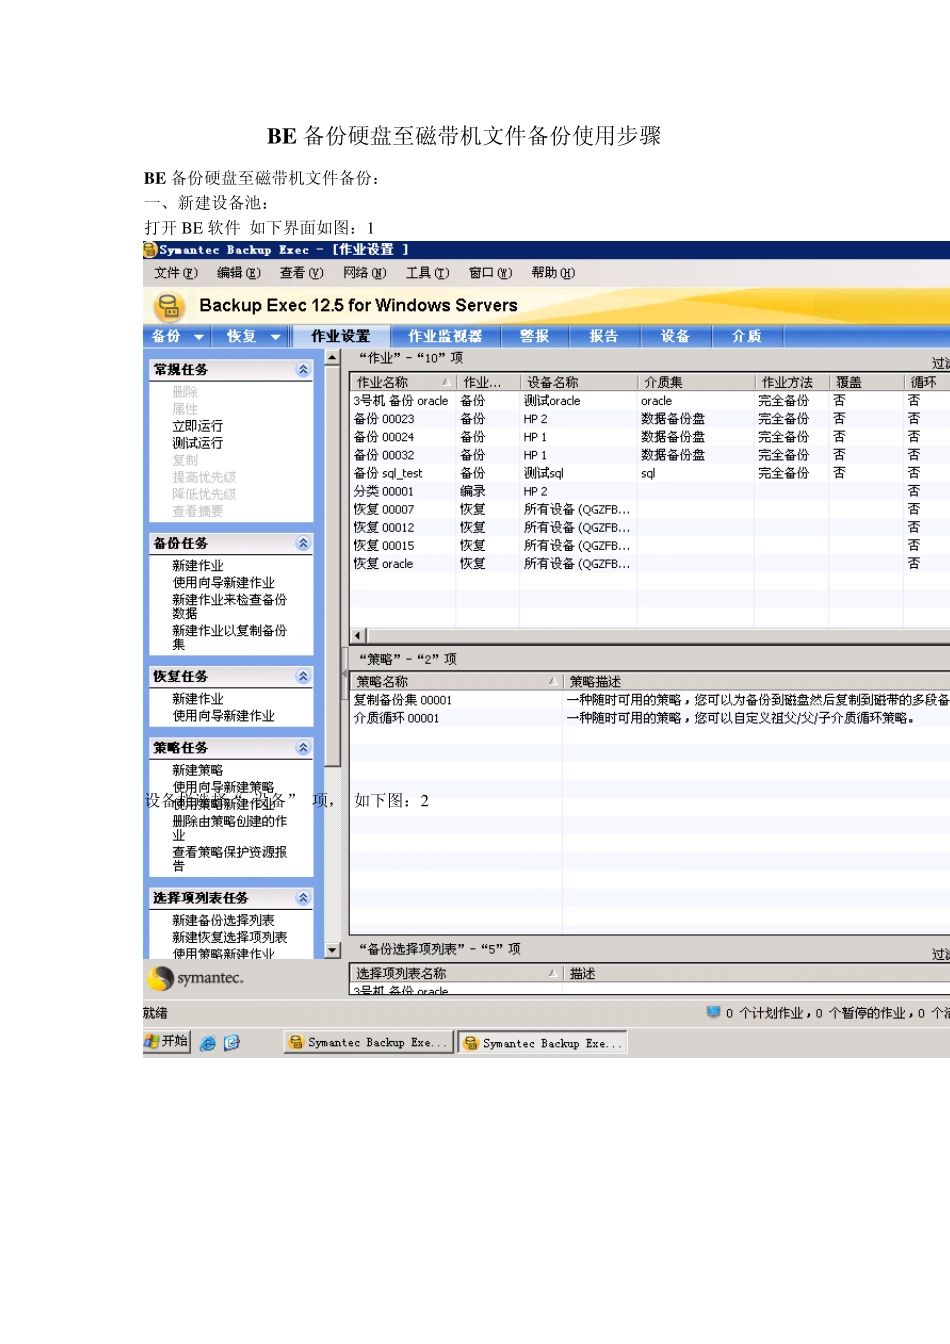Select job row 恢复 oracle
Viewport: 950px width, 1344px height.
(x=650, y=564)
